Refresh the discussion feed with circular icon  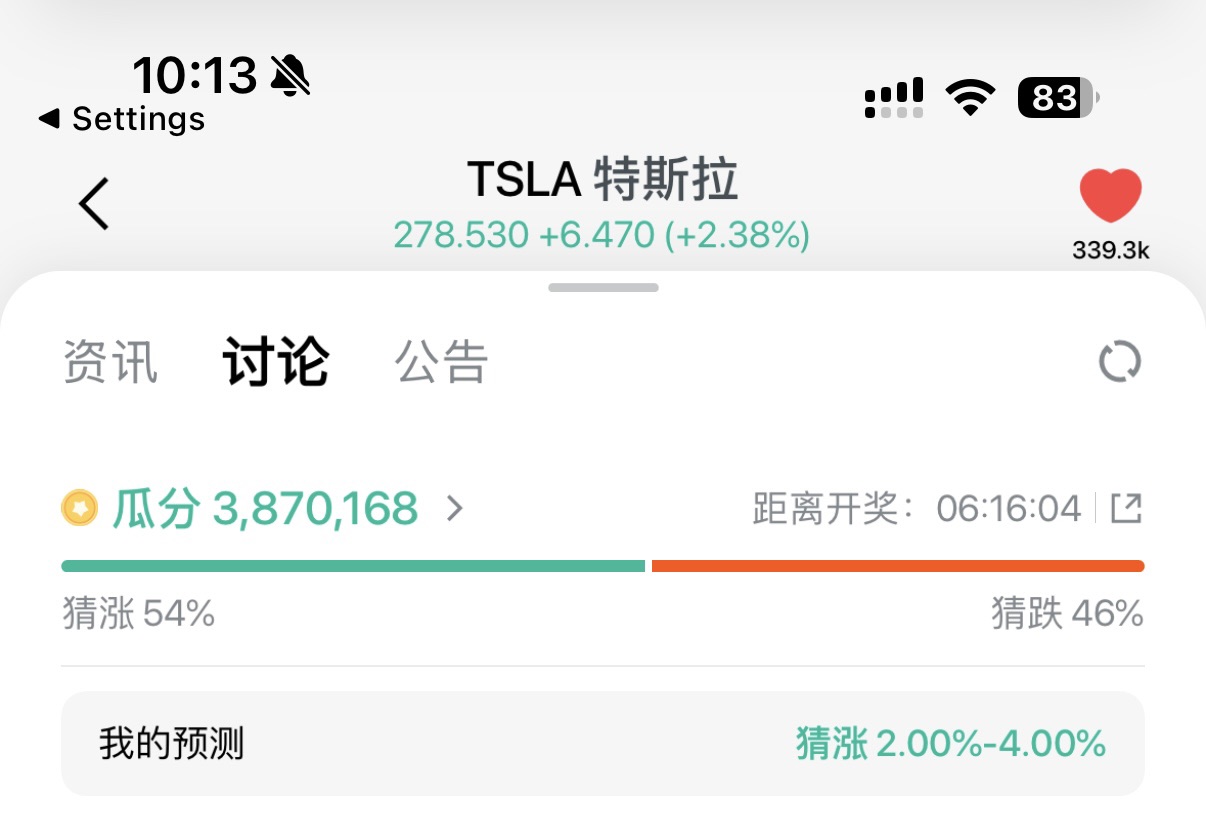click(x=1120, y=361)
